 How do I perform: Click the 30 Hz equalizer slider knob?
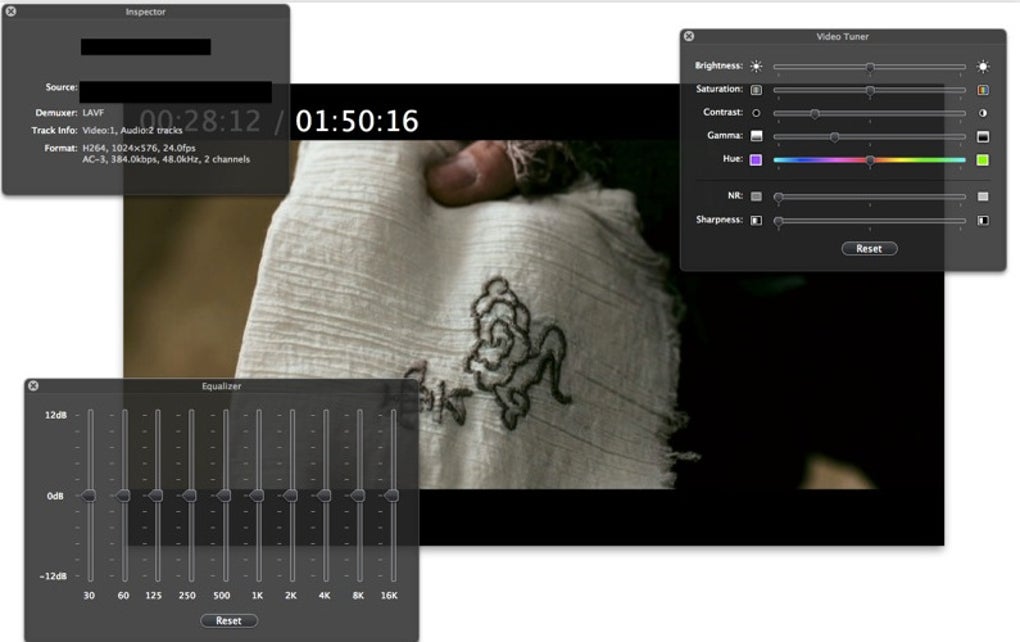pyautogui.click(x=89, y=496)
